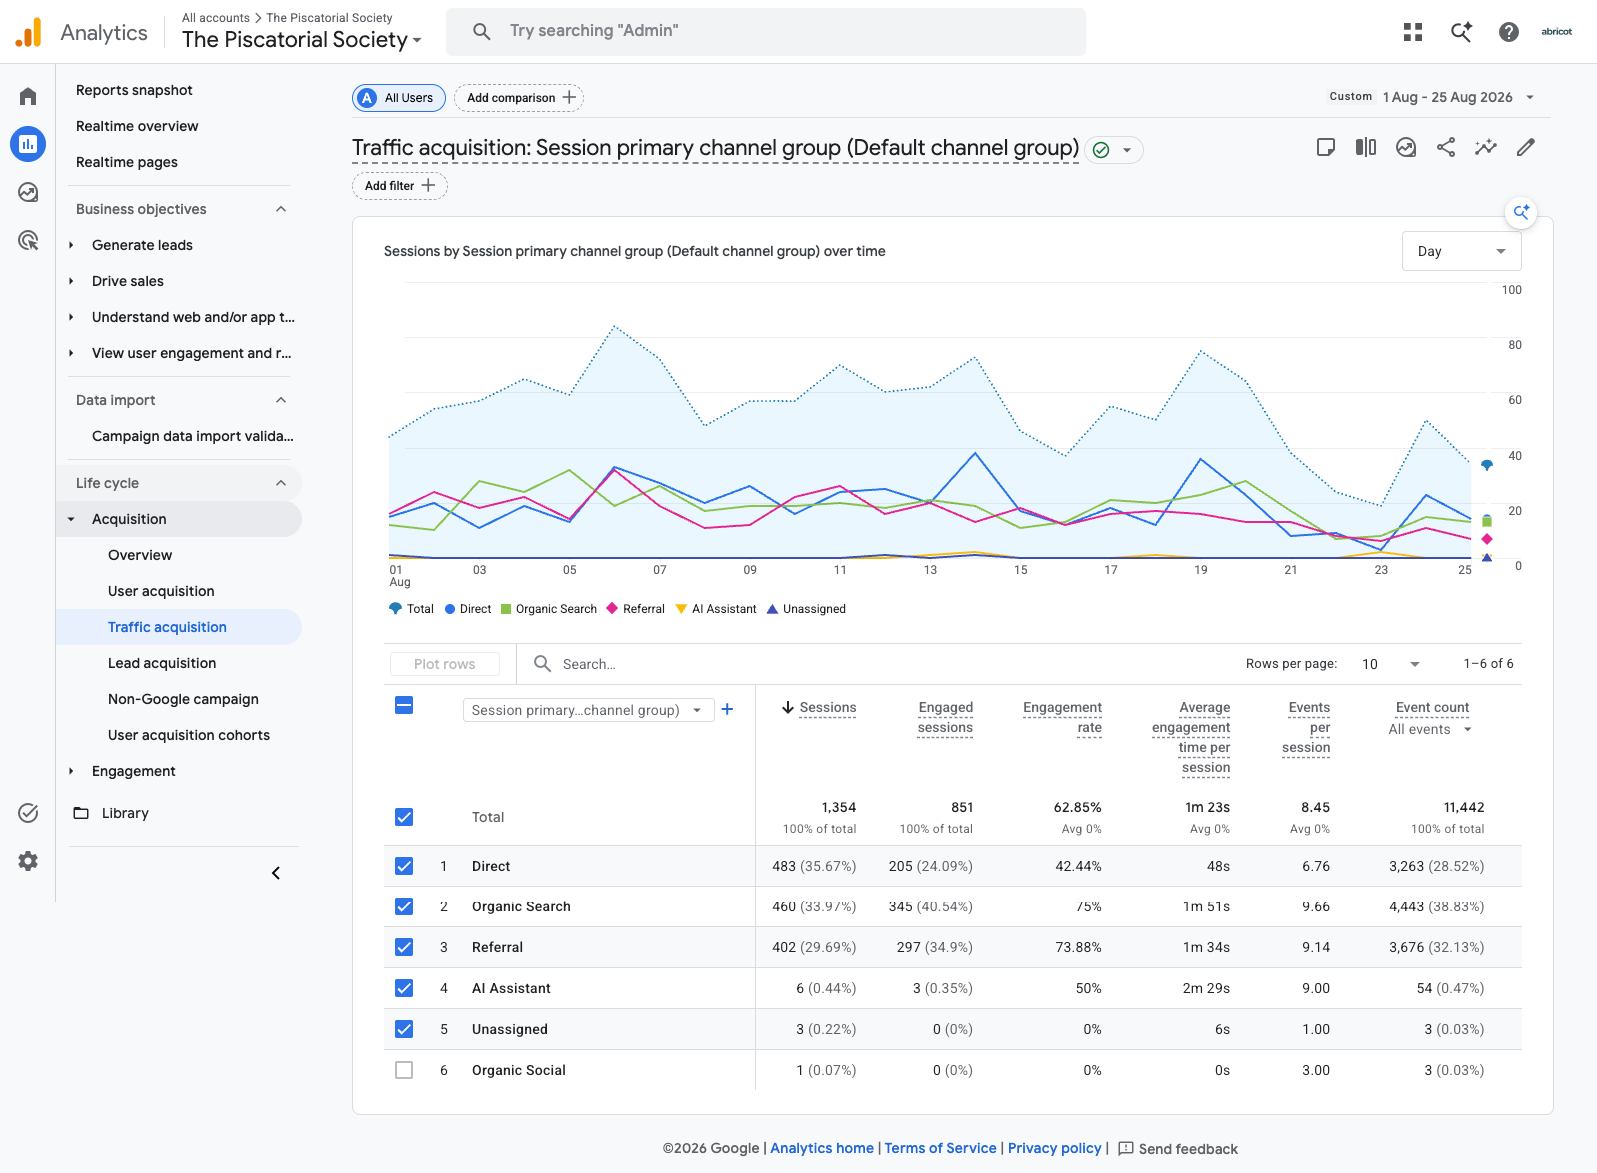This screenshot has width=1597, height=1173.
Task: Uncheck the Unassigned row checkbox
Action: coord(404,1029)
